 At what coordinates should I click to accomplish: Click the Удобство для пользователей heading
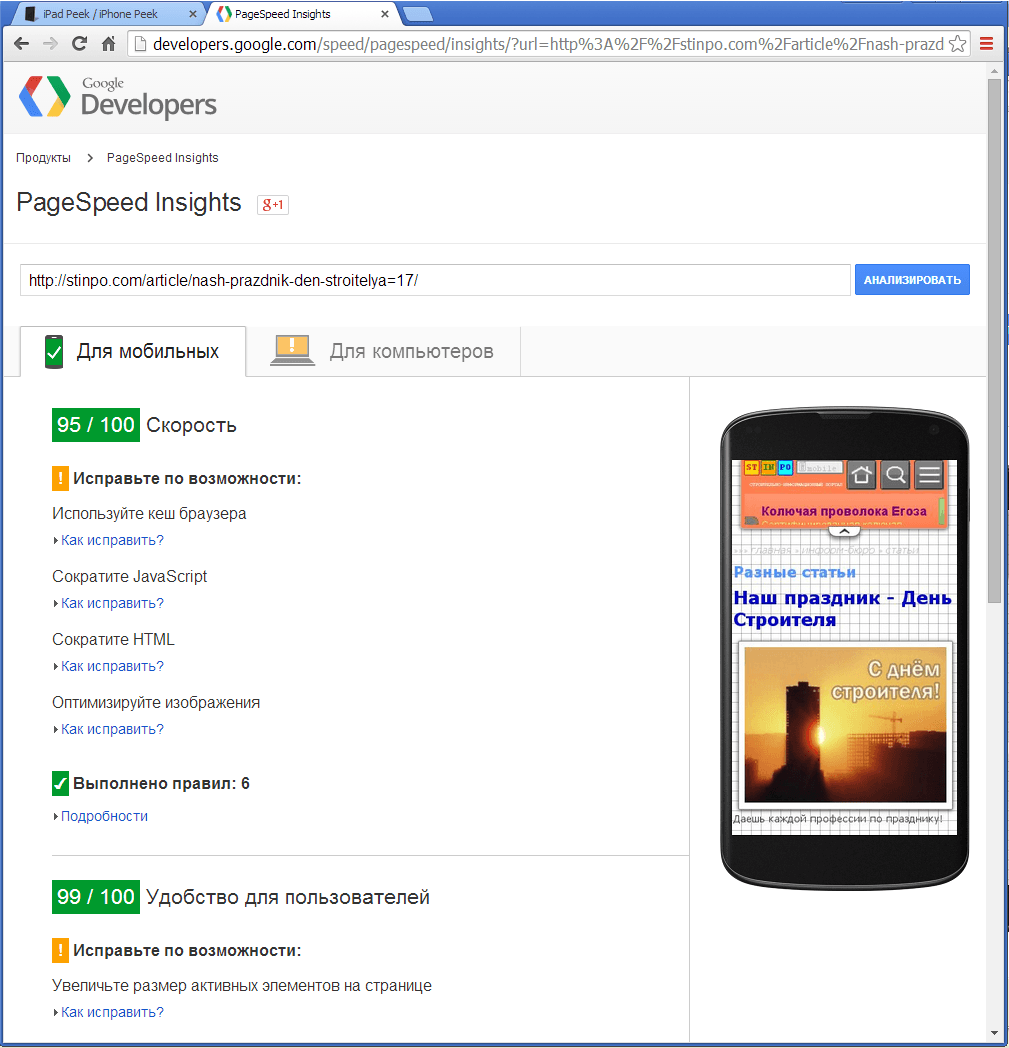pos(287,897)
